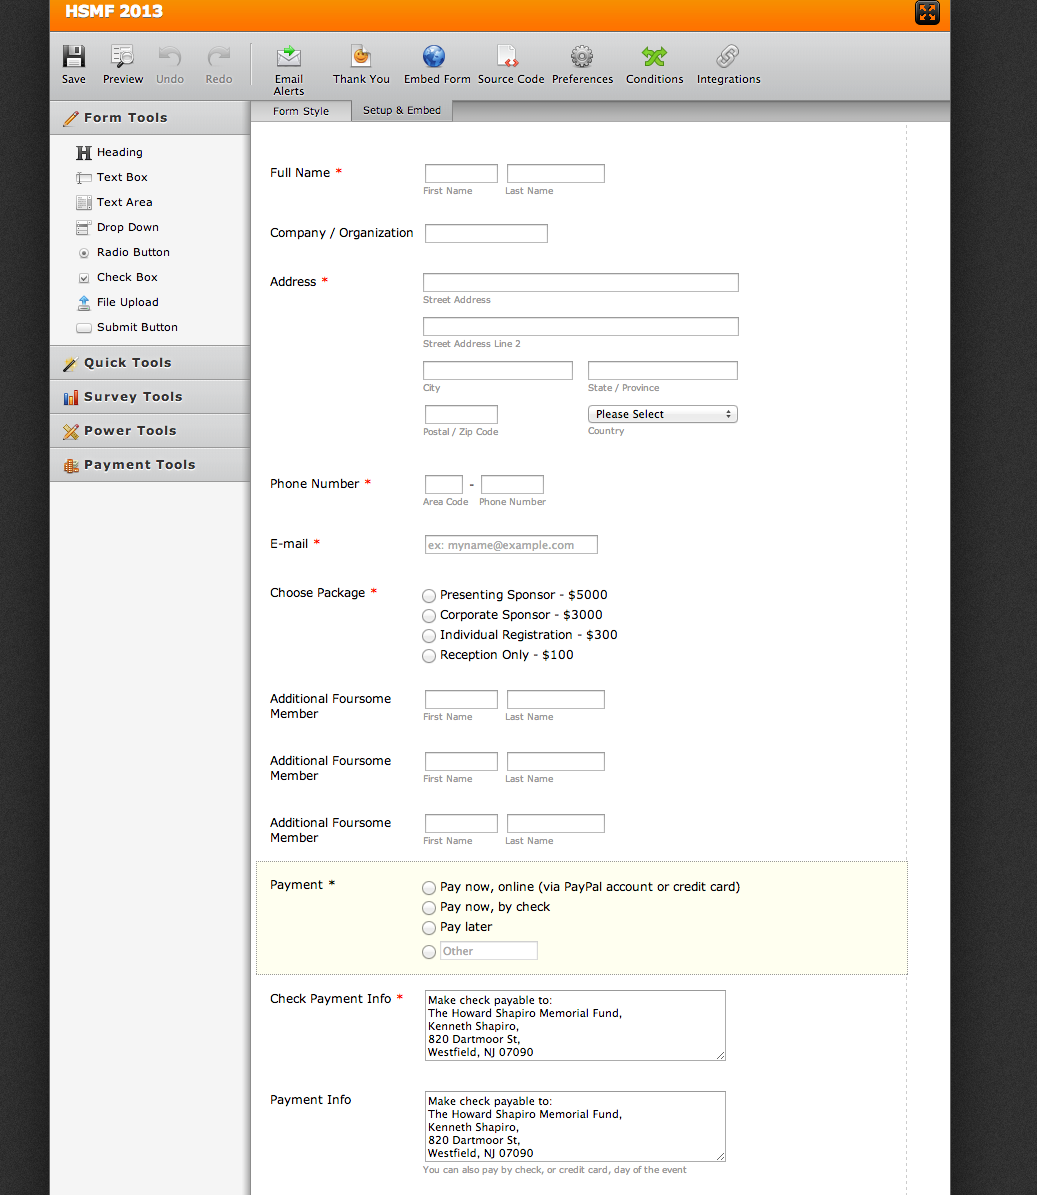Open the Thank You page settings
The width and height of the screenshot is (1037, 1195).
(x=361, y=58)
